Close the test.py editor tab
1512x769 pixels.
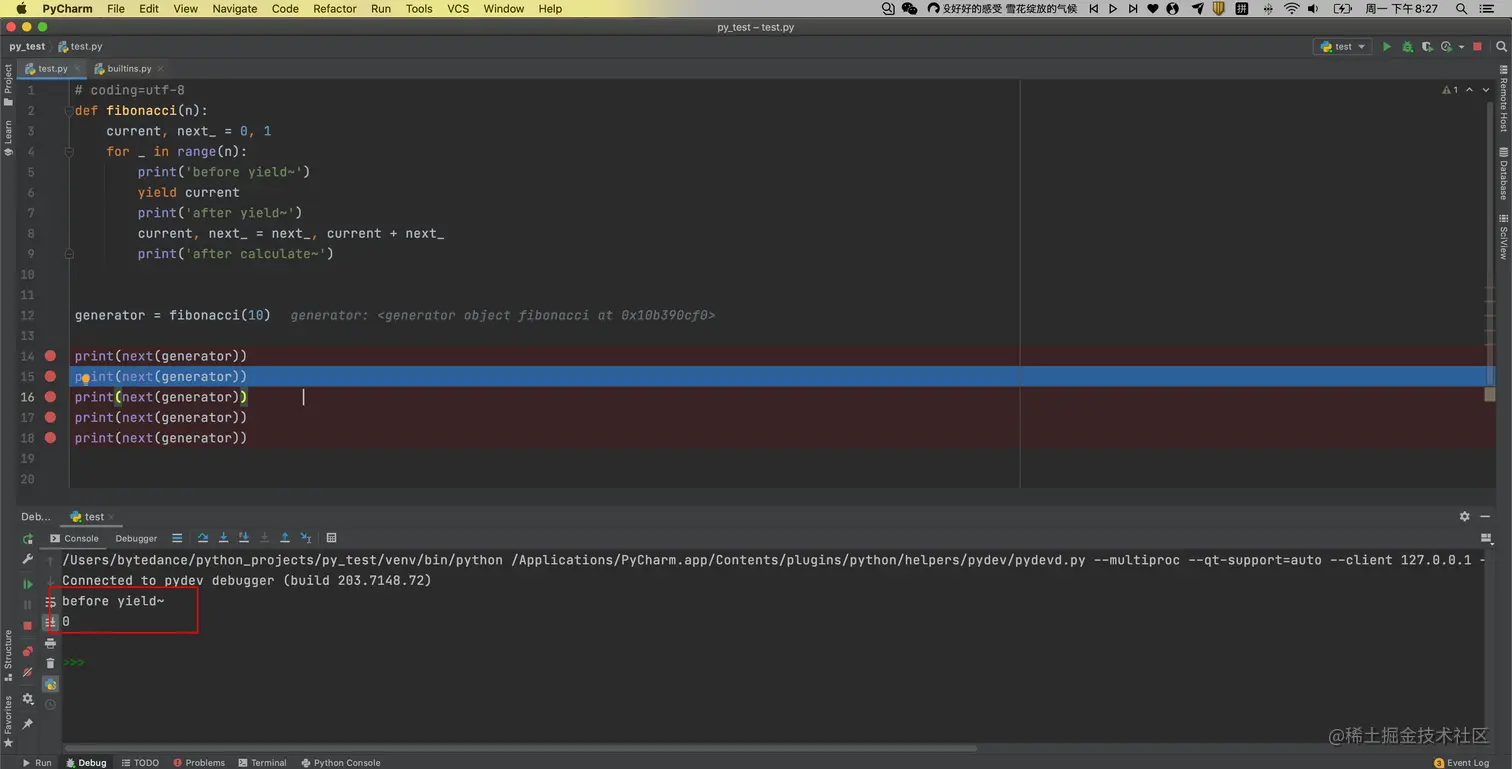coord(77,69)
